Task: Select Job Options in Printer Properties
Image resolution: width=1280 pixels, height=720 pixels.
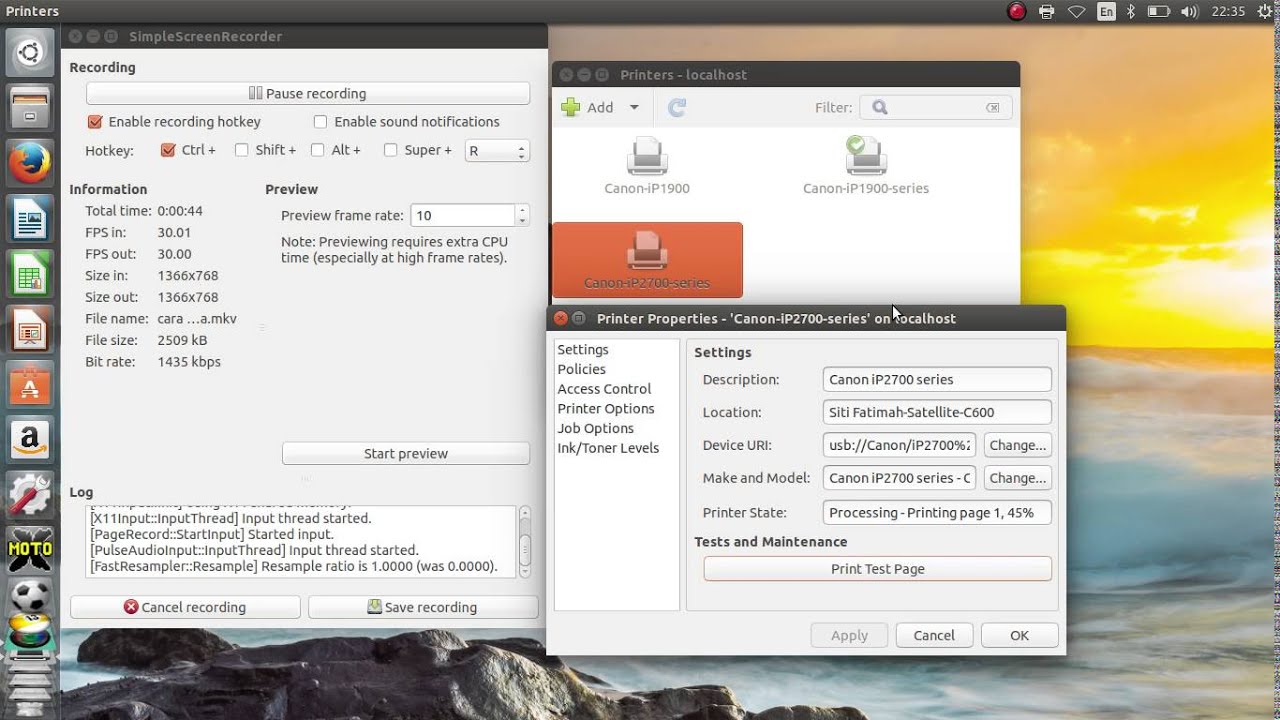Action: point(596,428)
